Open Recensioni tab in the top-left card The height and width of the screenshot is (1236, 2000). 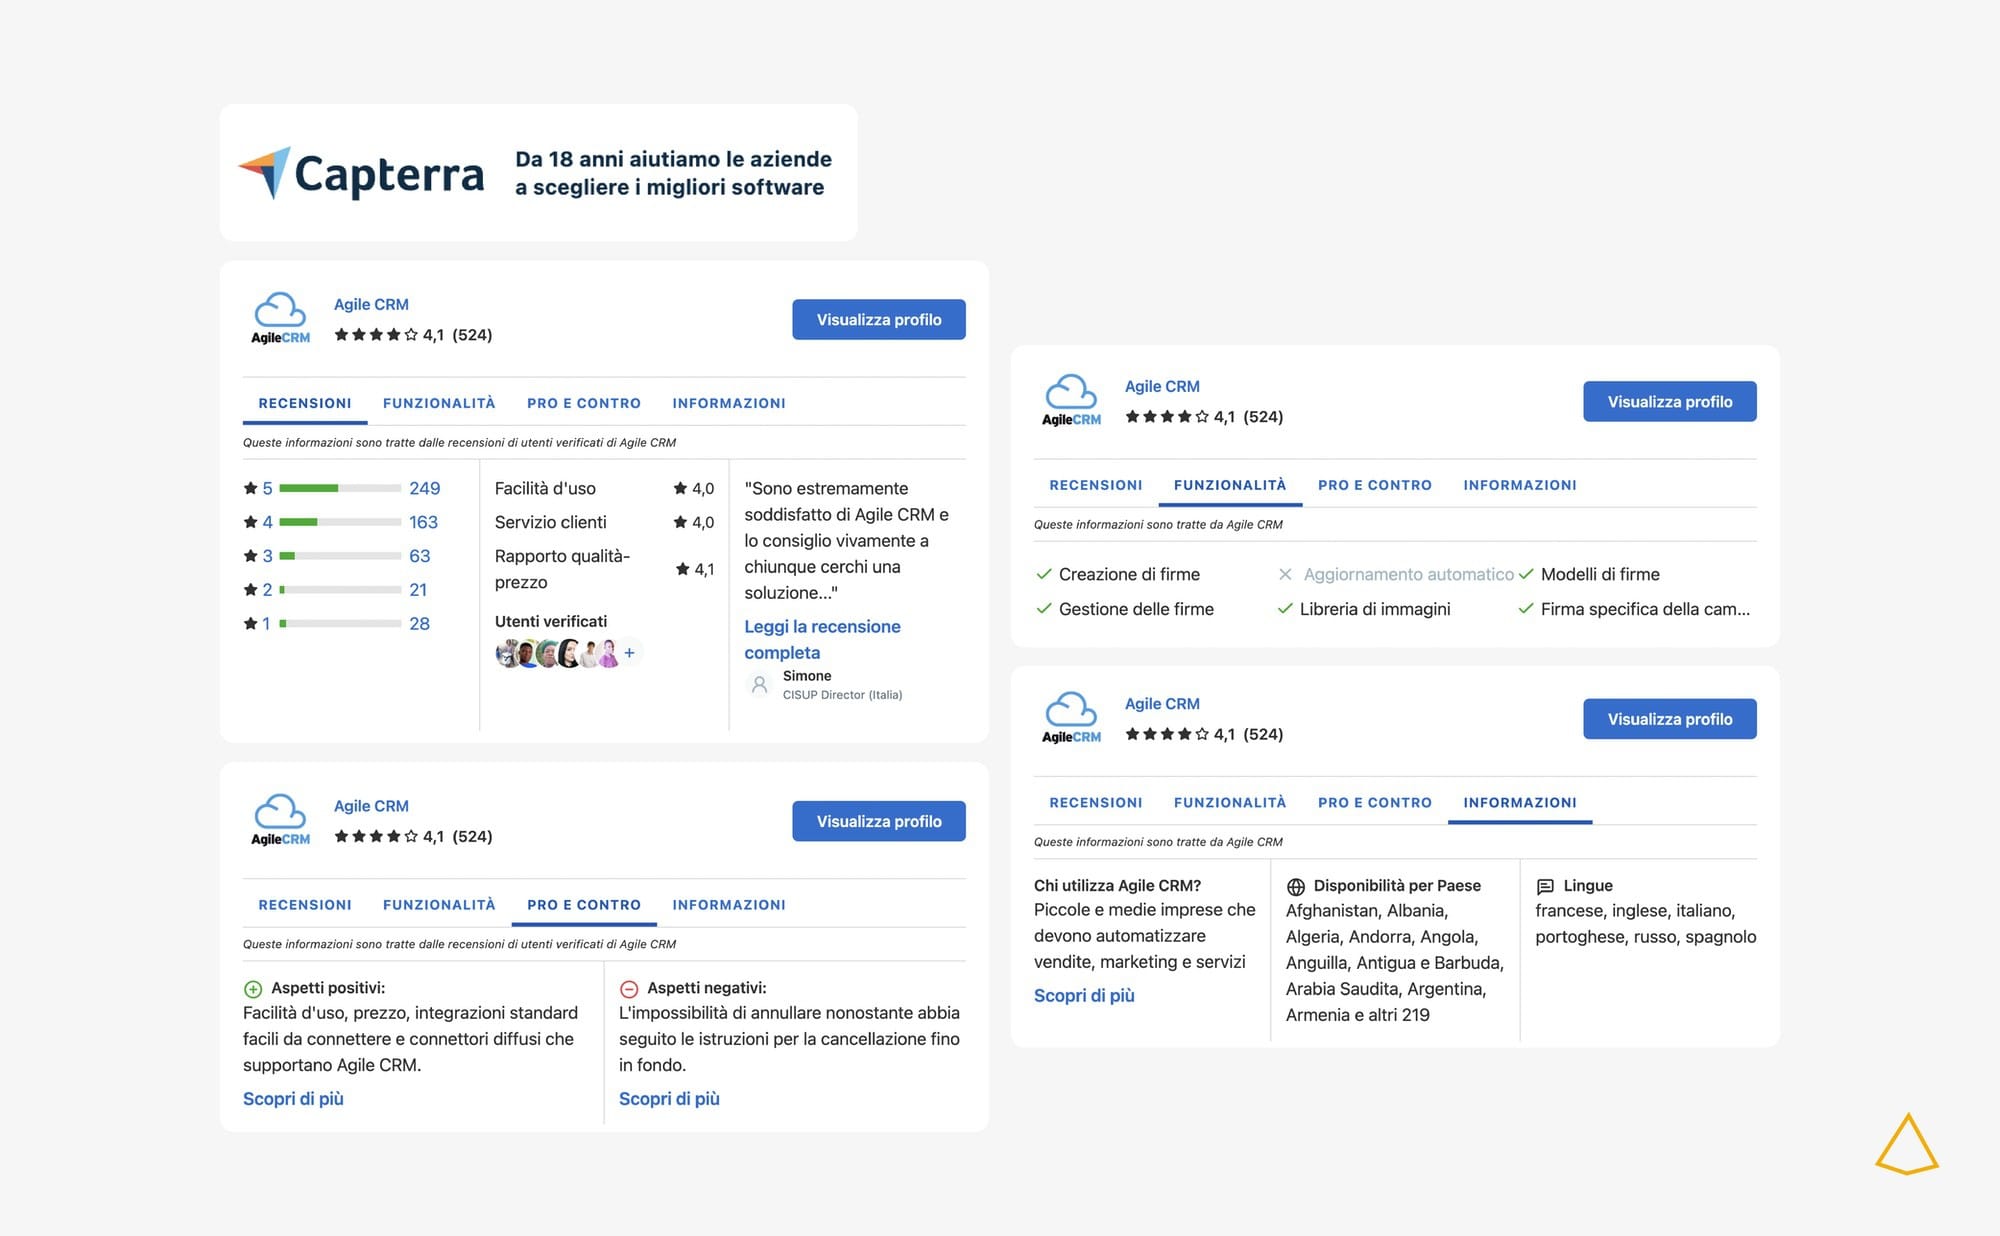tap(305, 403)
